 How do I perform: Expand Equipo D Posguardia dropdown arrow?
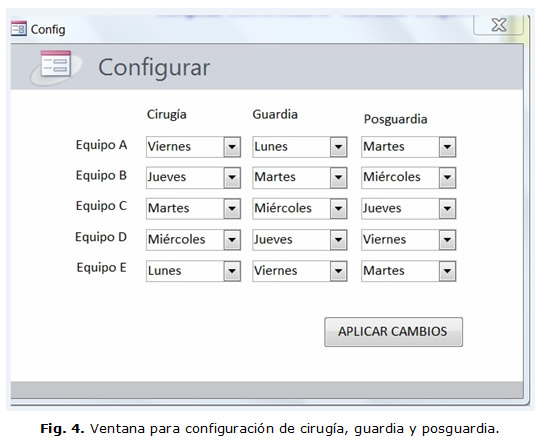447,240
